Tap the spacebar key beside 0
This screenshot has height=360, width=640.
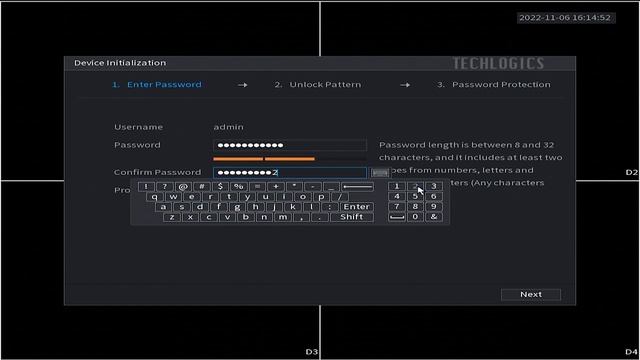tap(397, 217)
